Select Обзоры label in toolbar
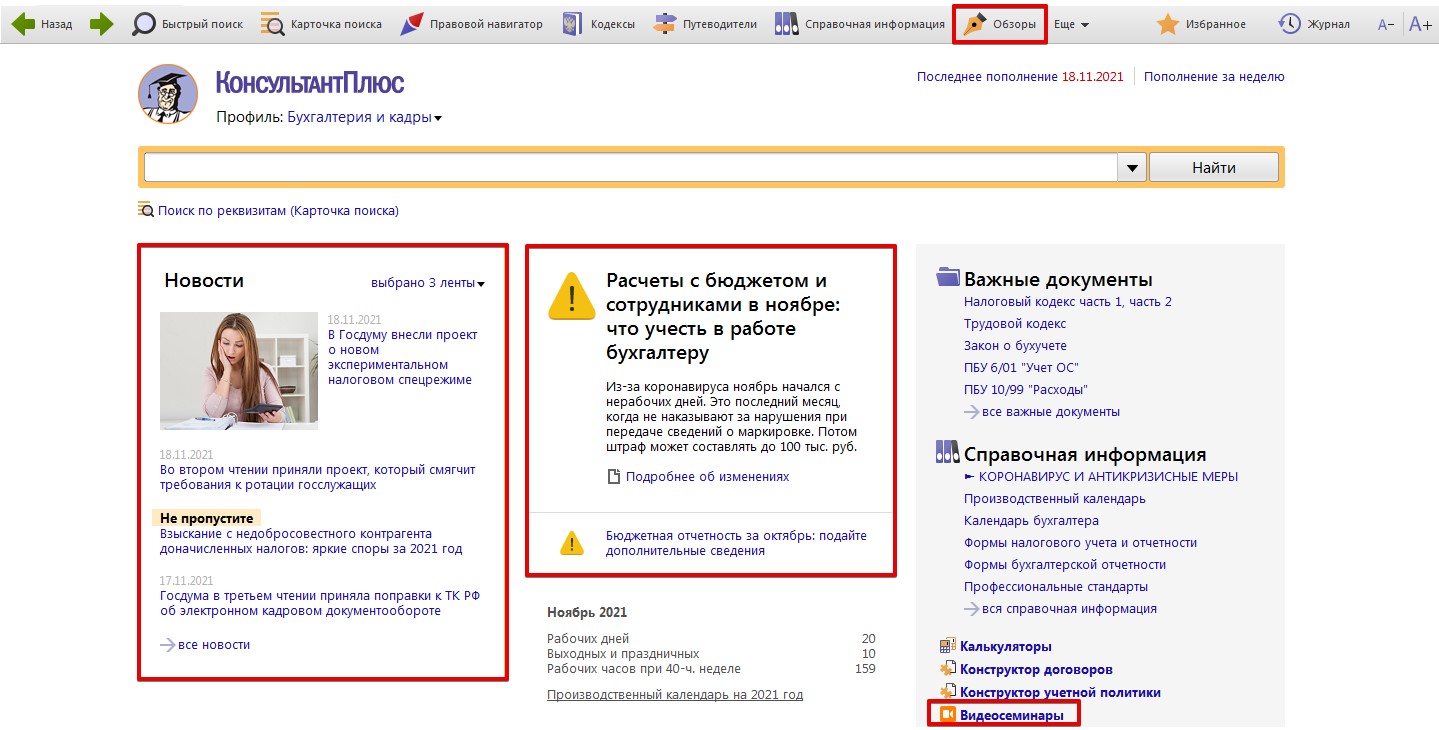The height and width of the screenshot is (730, 1439). 1014,24
